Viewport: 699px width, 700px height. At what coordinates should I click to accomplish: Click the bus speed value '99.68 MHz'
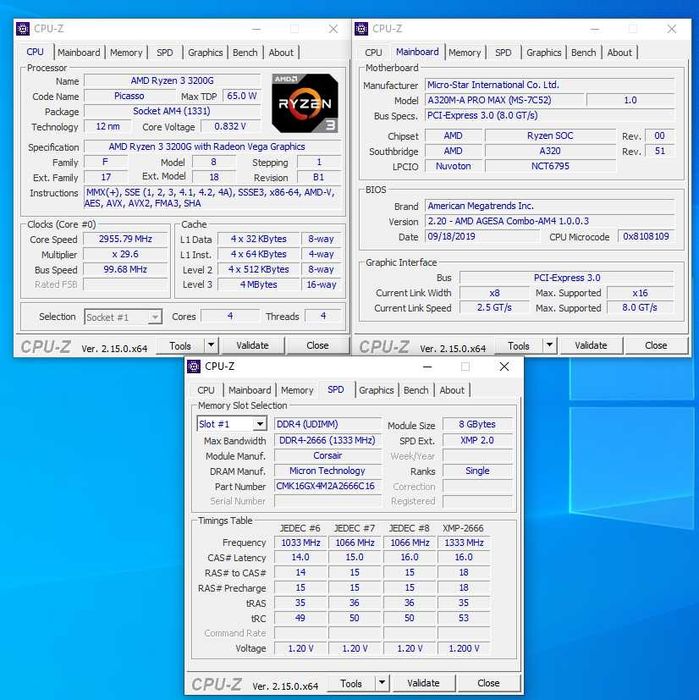pos(125,269)
